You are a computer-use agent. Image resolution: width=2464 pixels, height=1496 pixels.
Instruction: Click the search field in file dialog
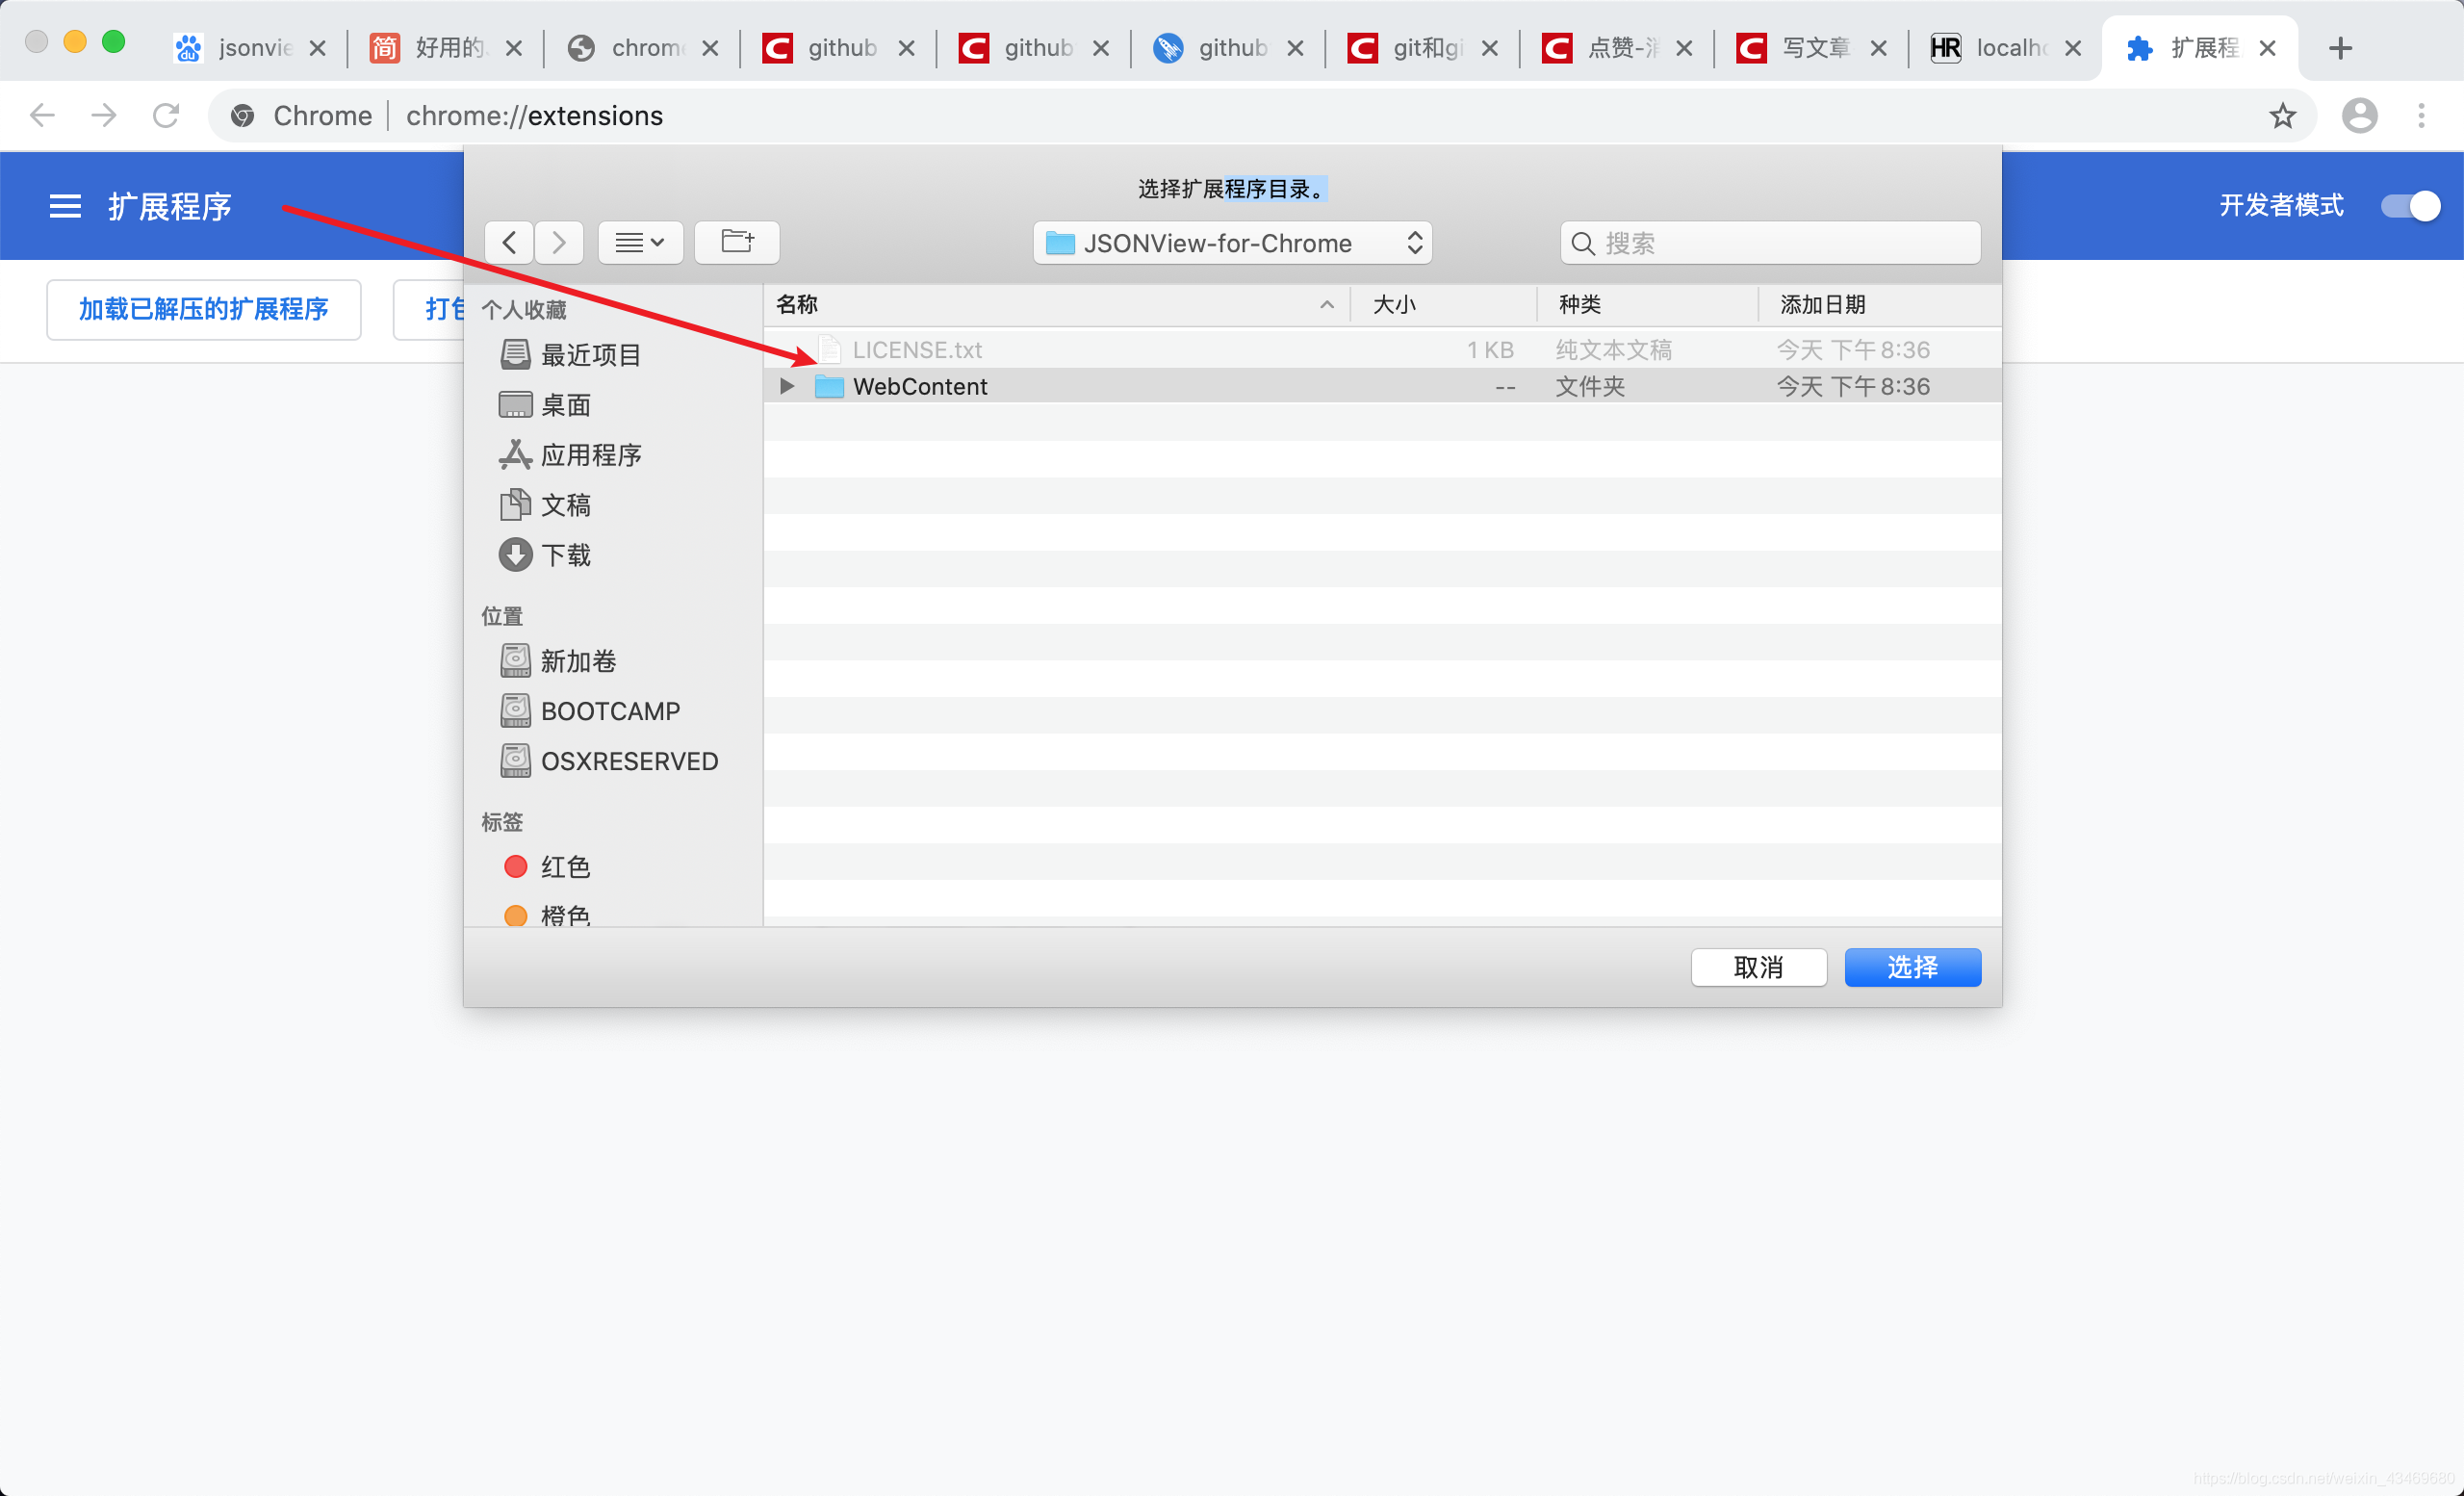(x=1770, y=243)
